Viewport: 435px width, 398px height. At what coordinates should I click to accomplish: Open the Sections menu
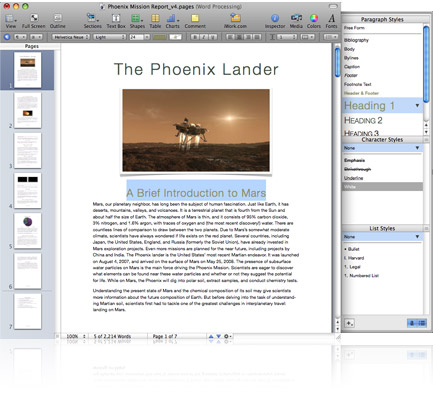click(x=92, y=21)
